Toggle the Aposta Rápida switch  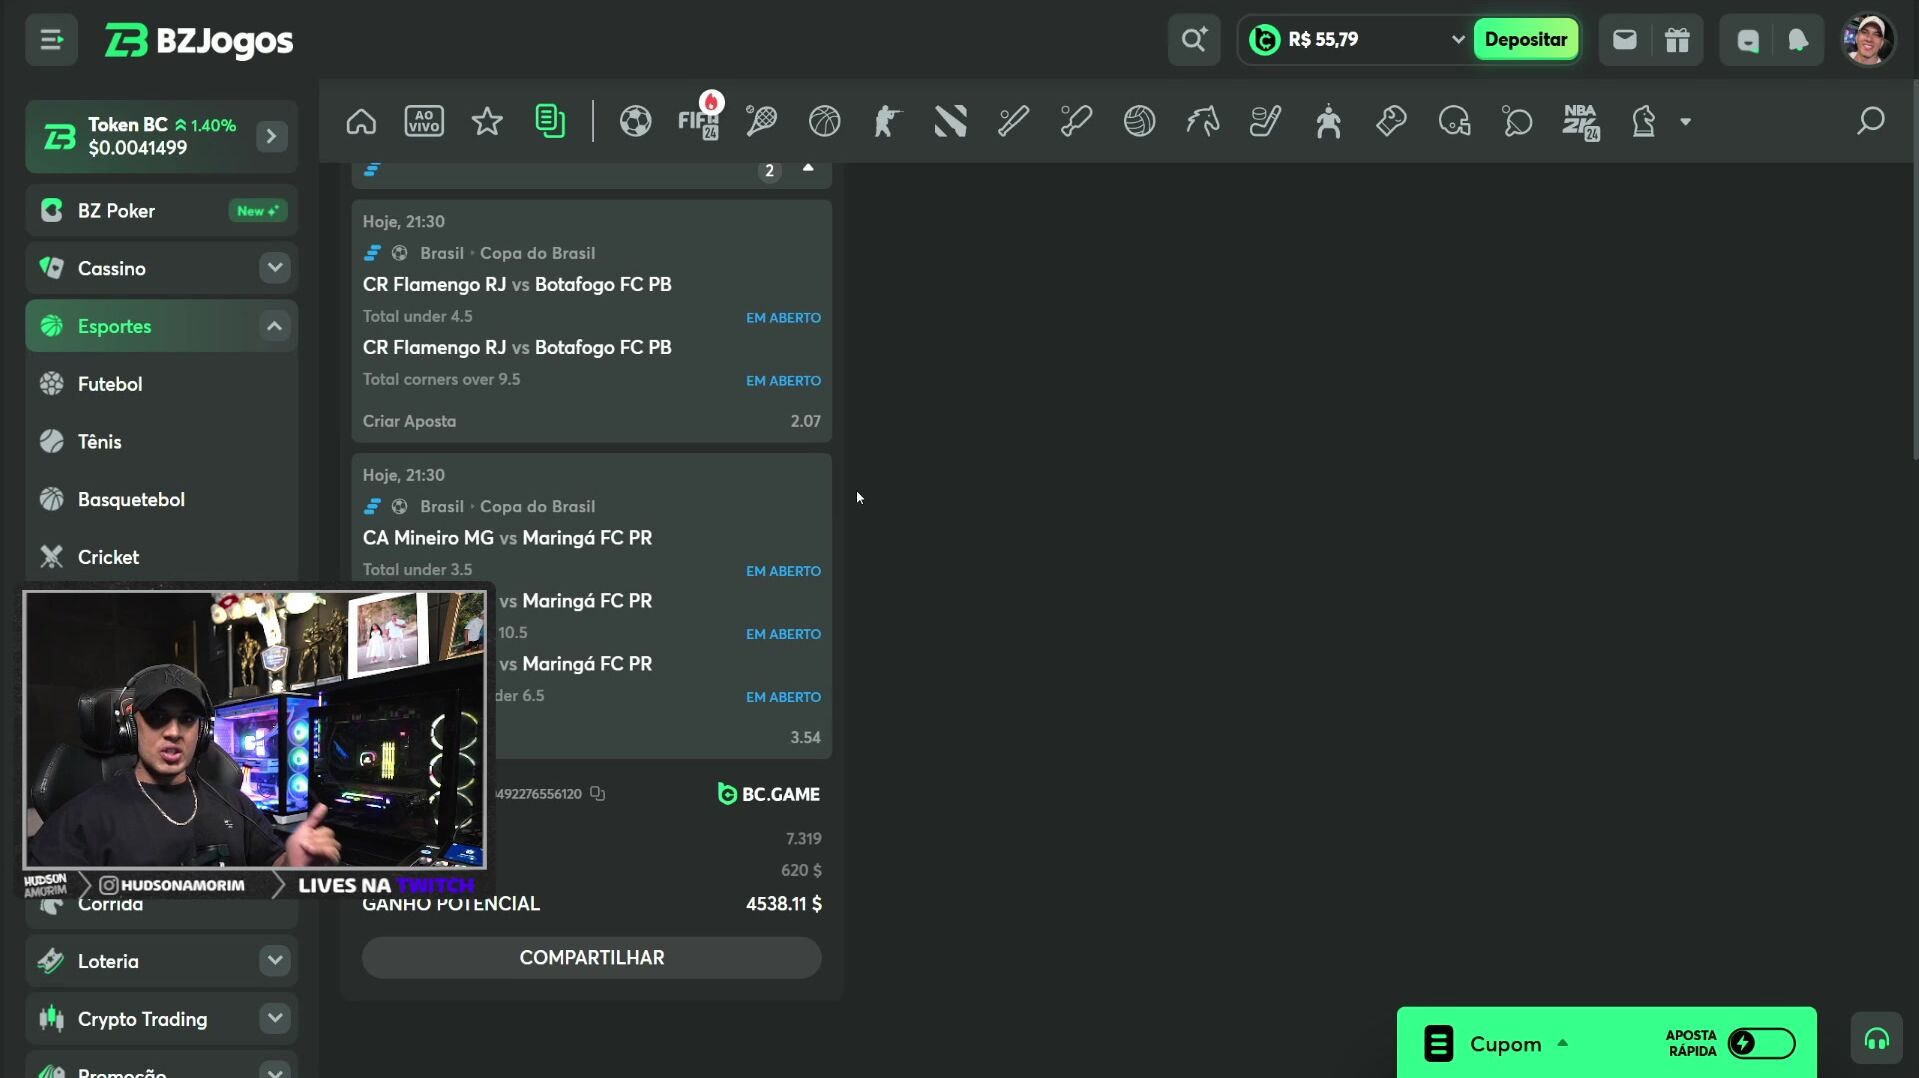tap(1762, 1044)
